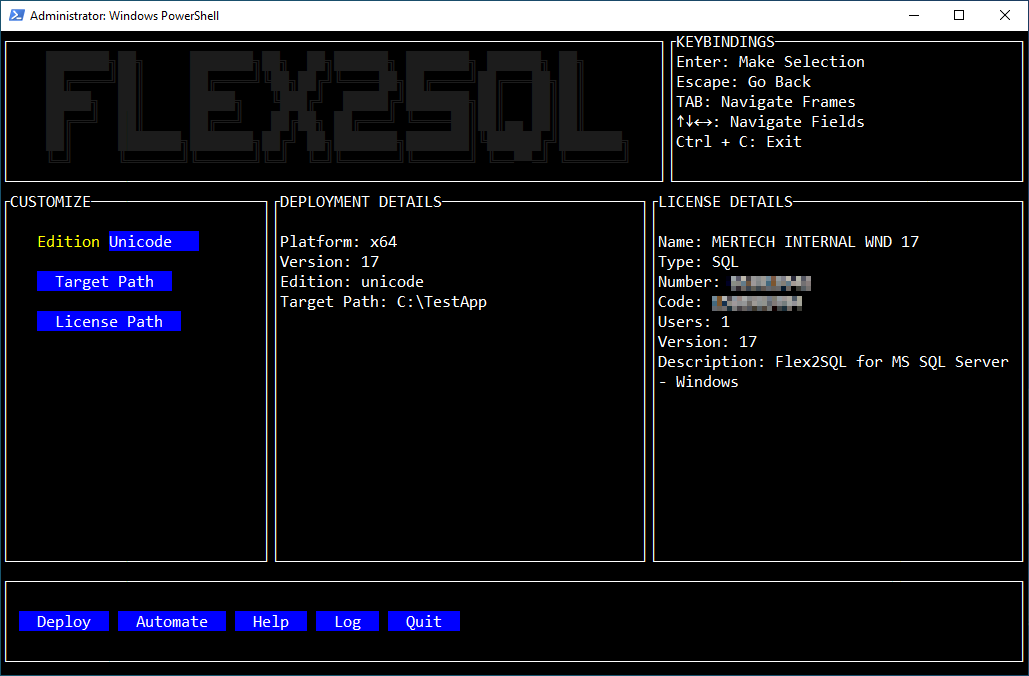Click the Deploy button
This screenshot has height=676, width=1029.
click(63, 621)
